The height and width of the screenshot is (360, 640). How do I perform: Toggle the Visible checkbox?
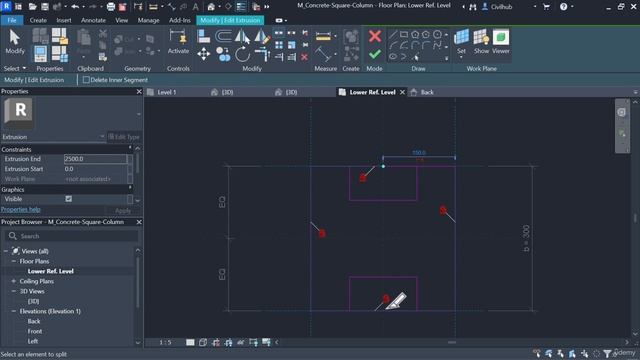pos(69,199)
